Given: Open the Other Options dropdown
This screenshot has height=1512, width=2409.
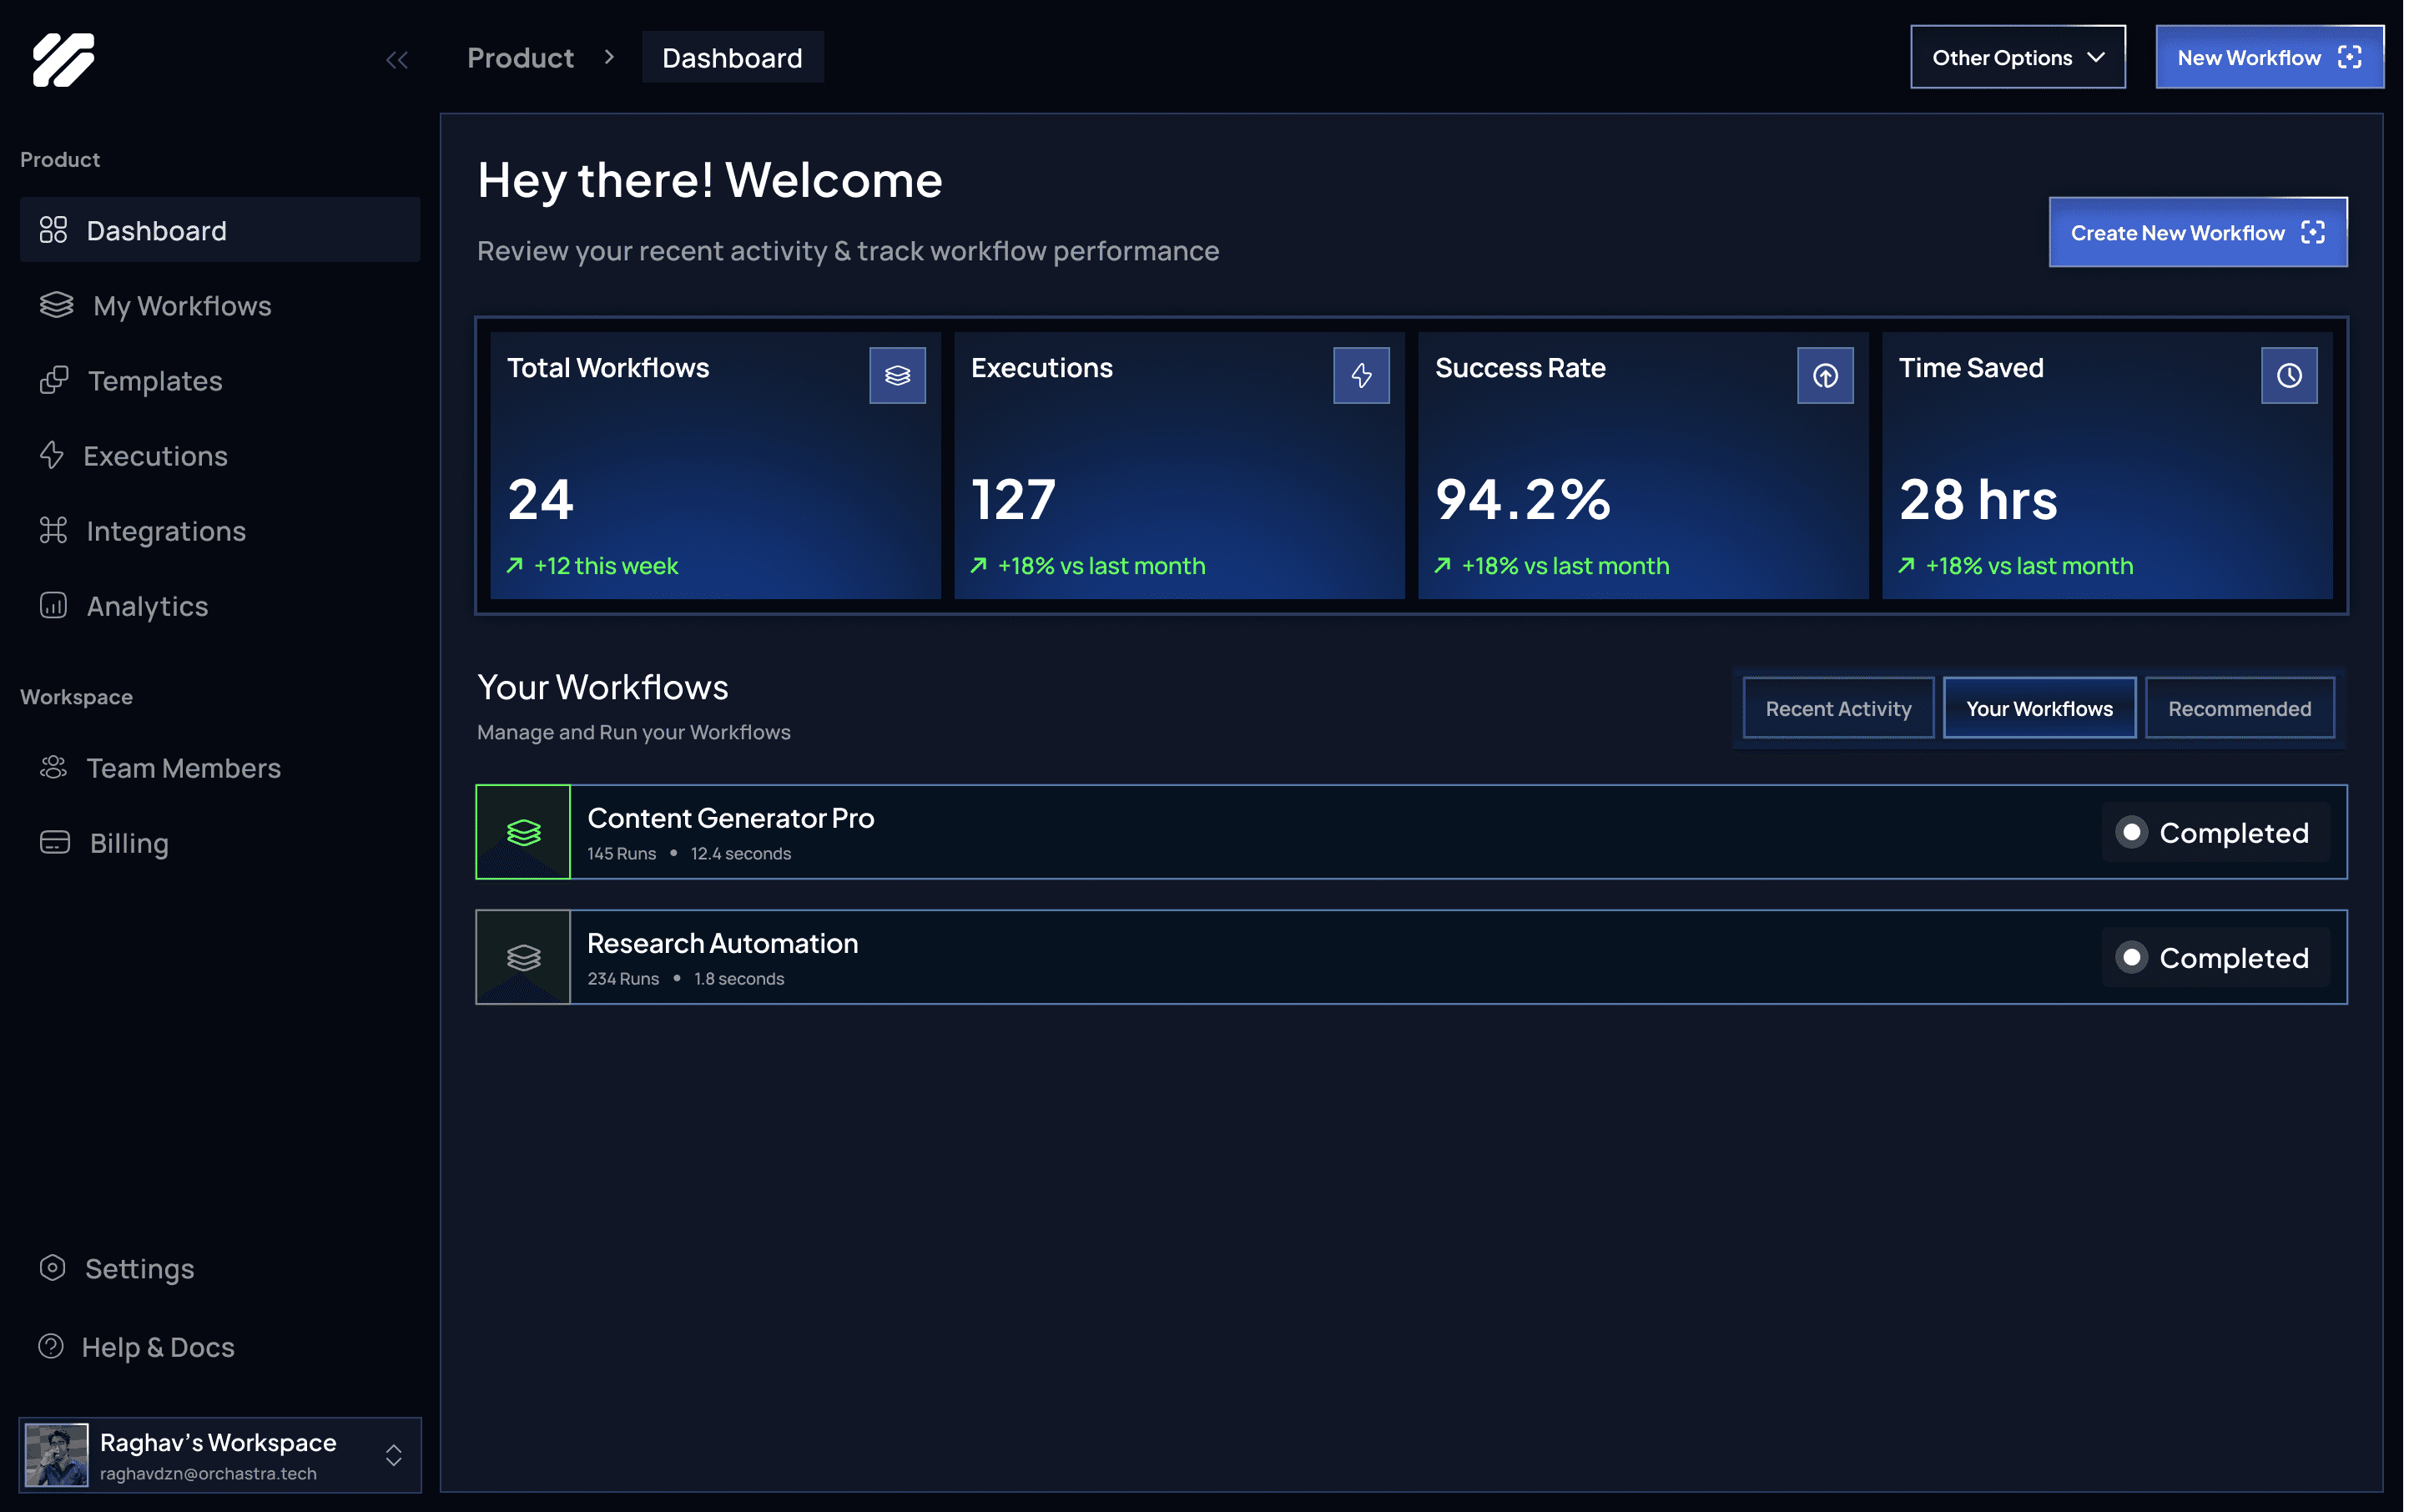Looking at the screenshot, I should [x=2017, y=57].
